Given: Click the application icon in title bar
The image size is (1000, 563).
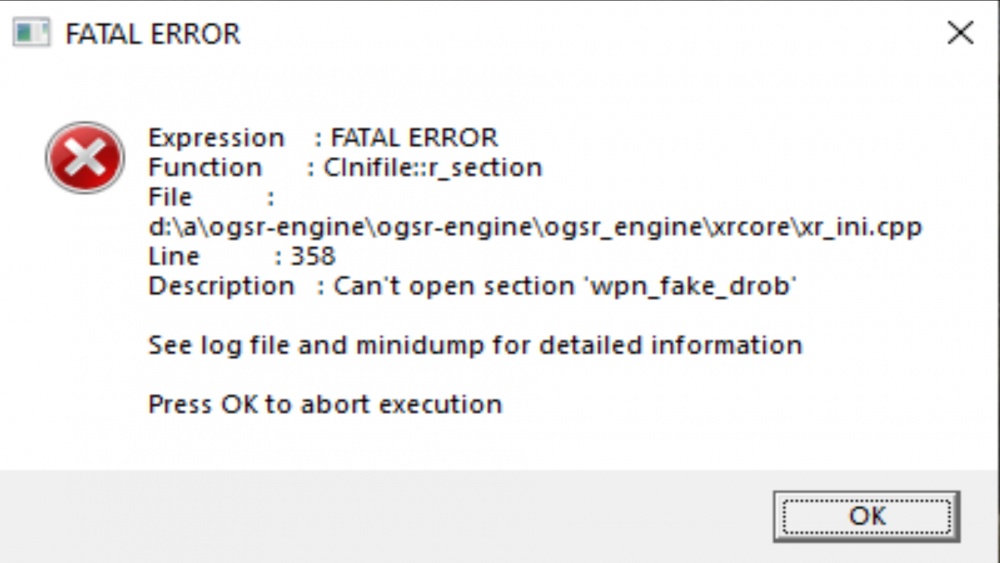Looking at the screenshot, I should 31,33.
